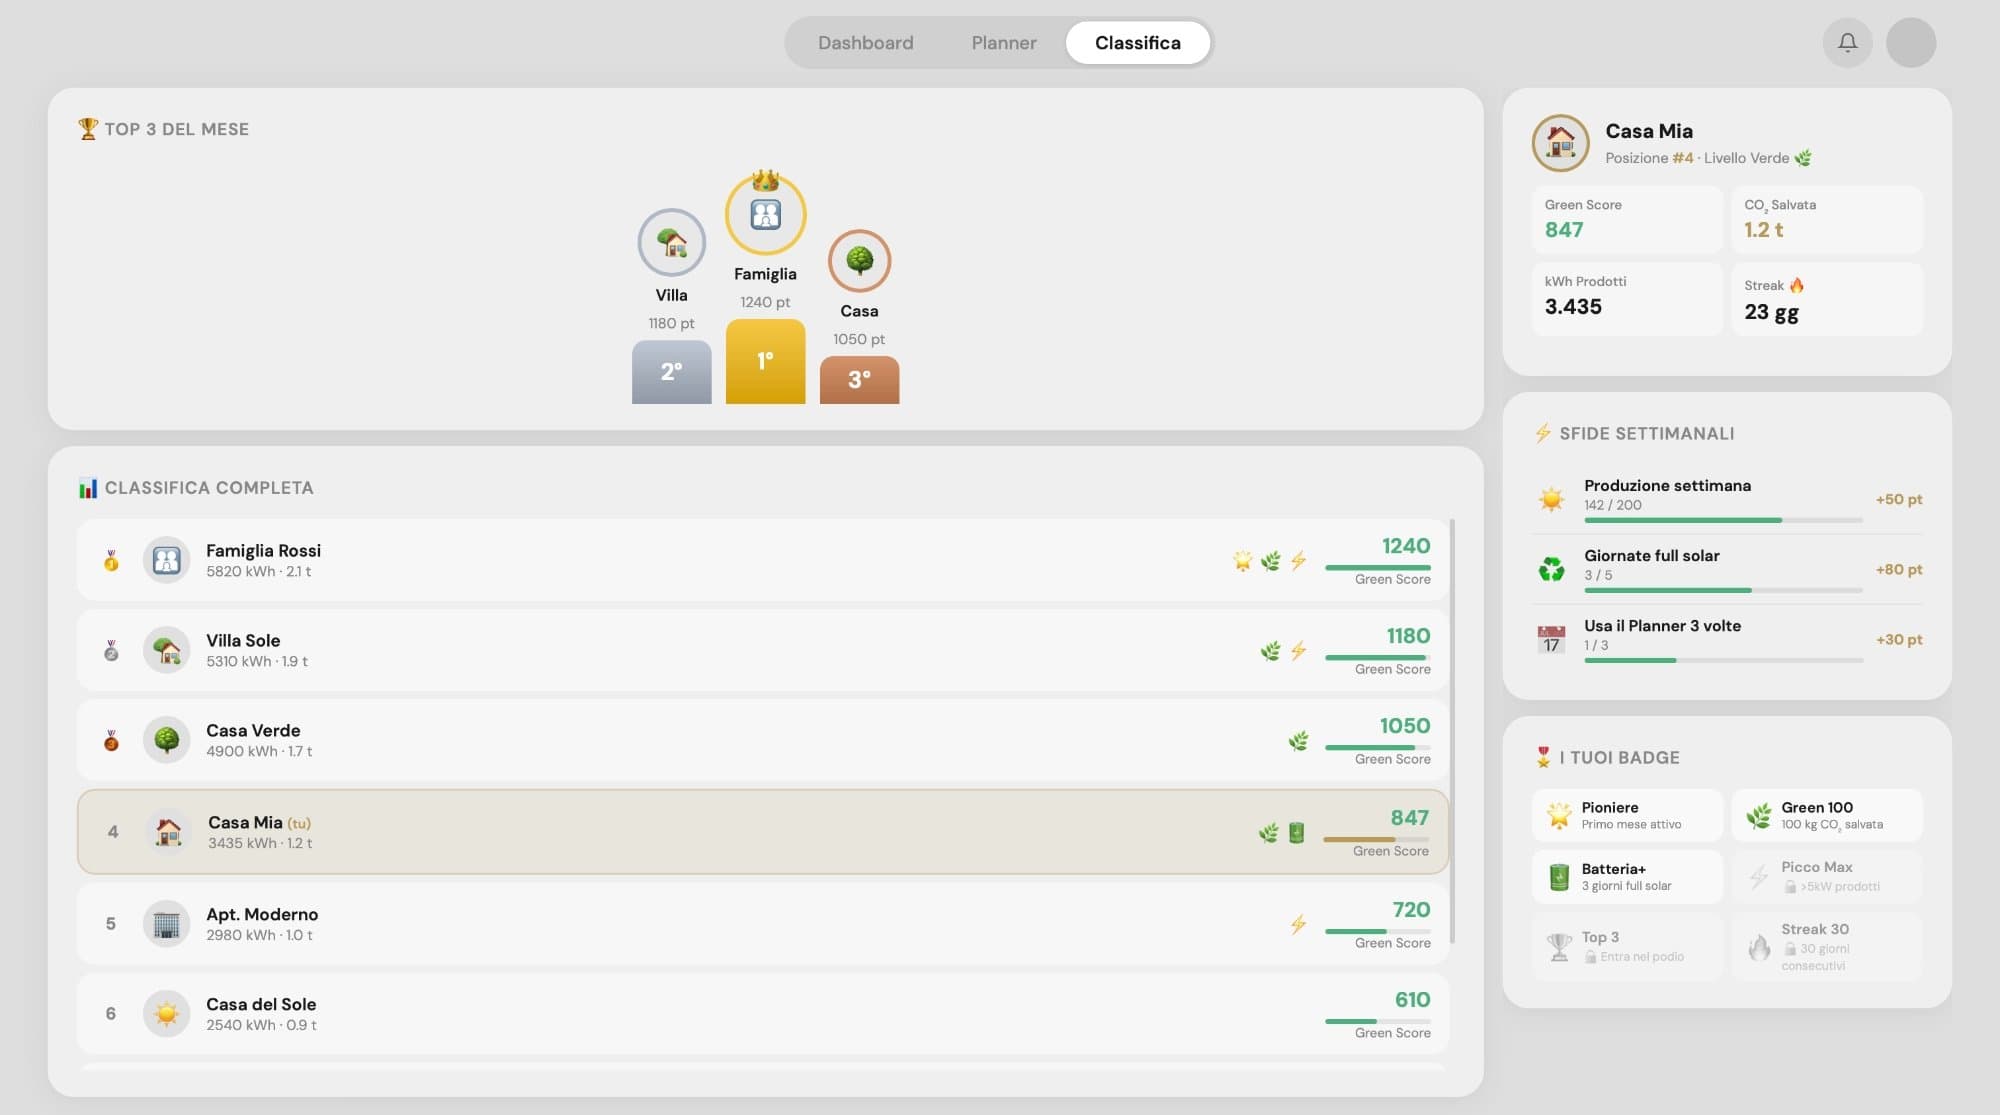Click the recycle icon for Giornate full solar
This screenshot has width=2000, height=1115.
1551,569
